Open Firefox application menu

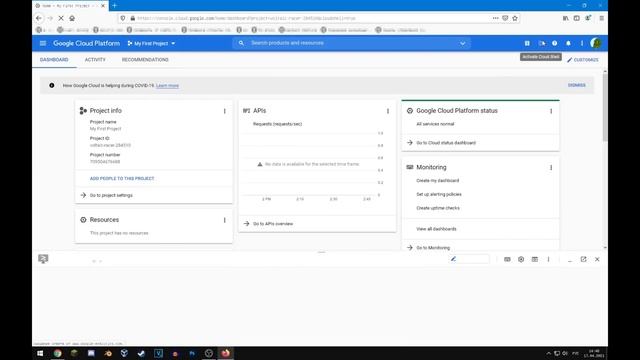pos(601,18)
